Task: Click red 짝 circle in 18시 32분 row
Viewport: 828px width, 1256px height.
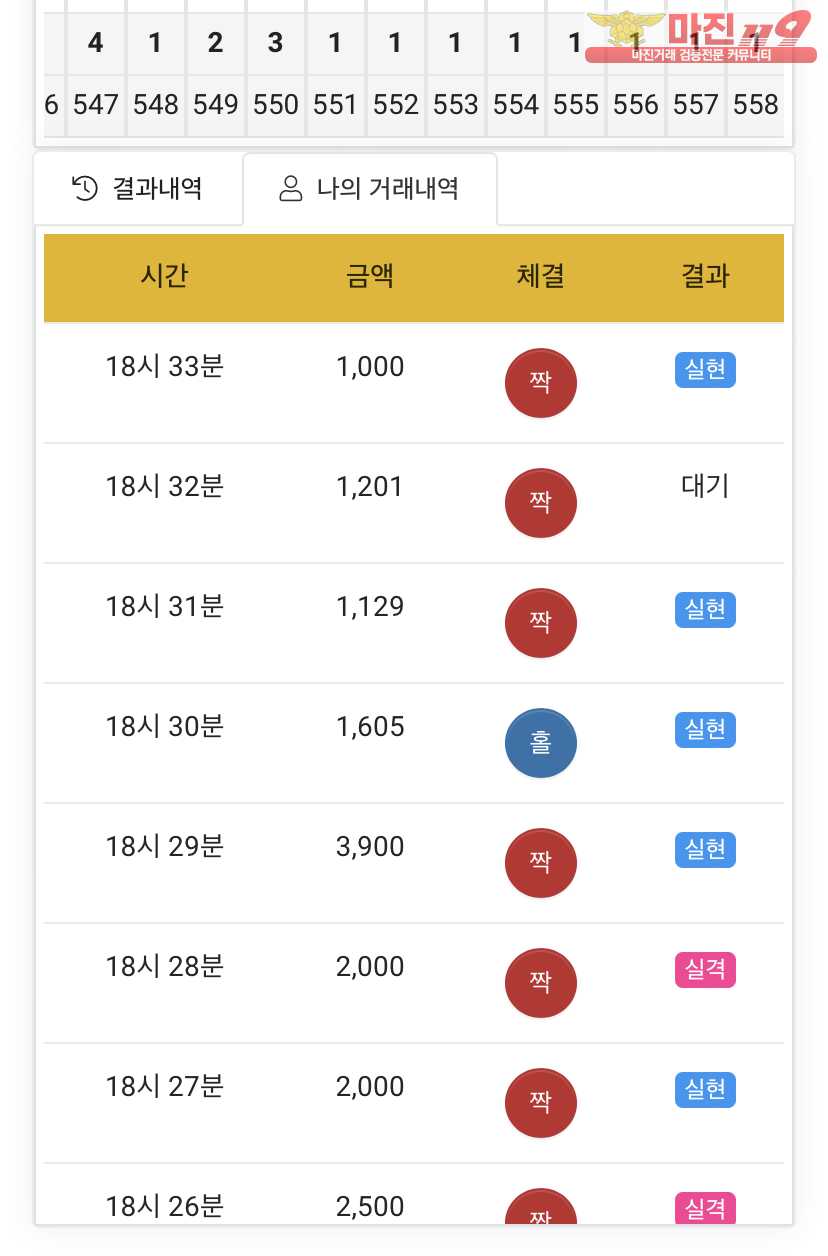Action: tap(540, 502)
